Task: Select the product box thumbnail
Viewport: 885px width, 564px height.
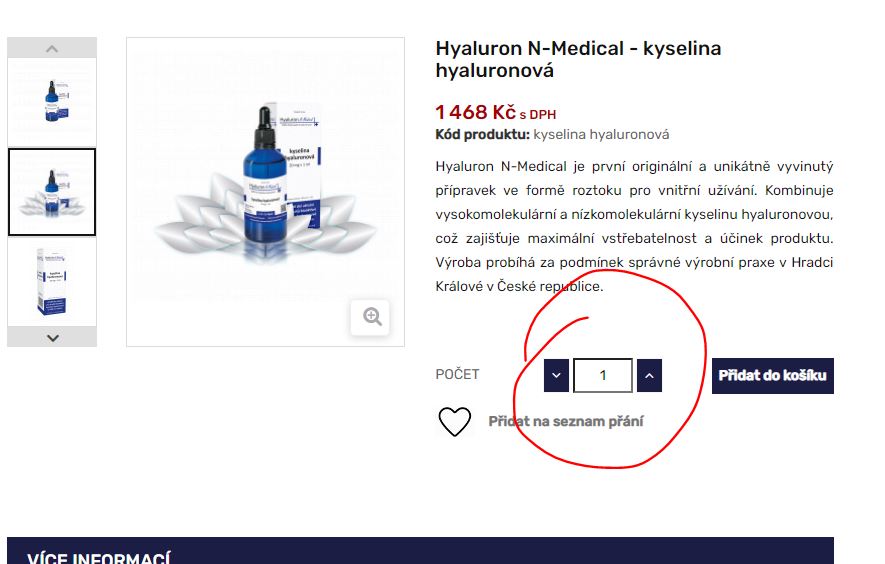Action: click(52, 281)
